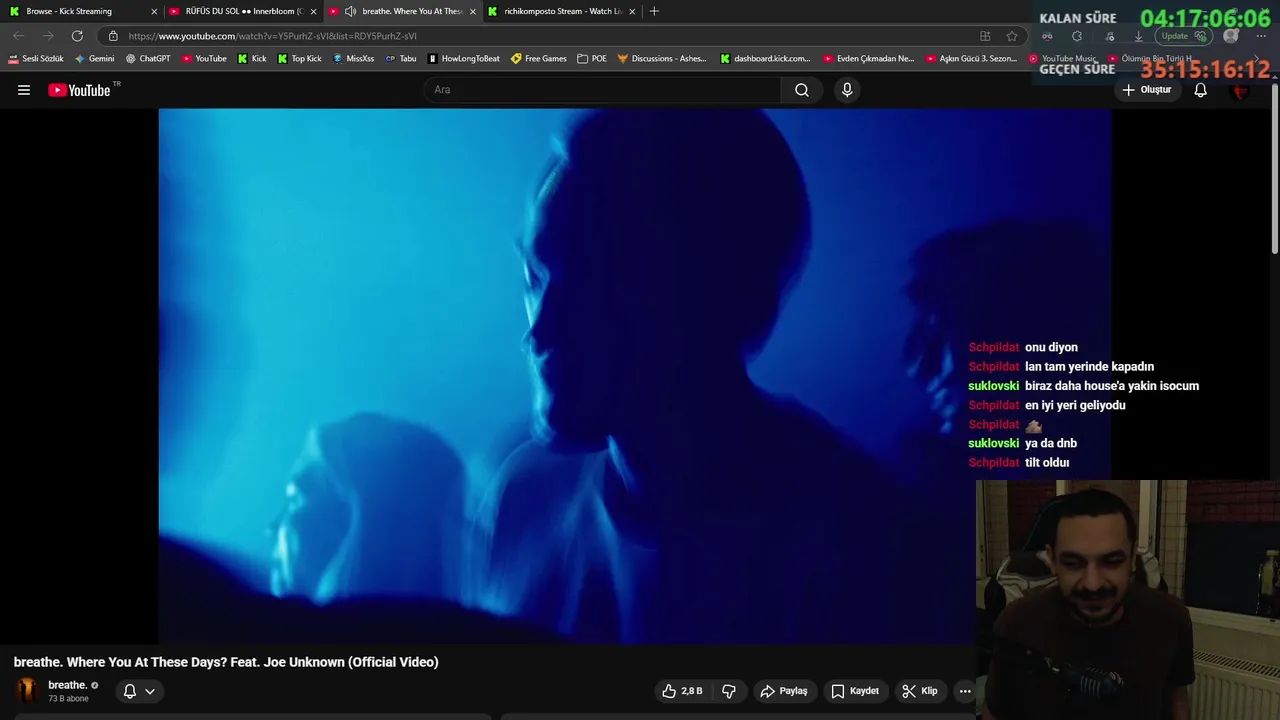Start voice search with microphone icon
The width and height of the screenshot is (1280, 720).
point(847,90)
